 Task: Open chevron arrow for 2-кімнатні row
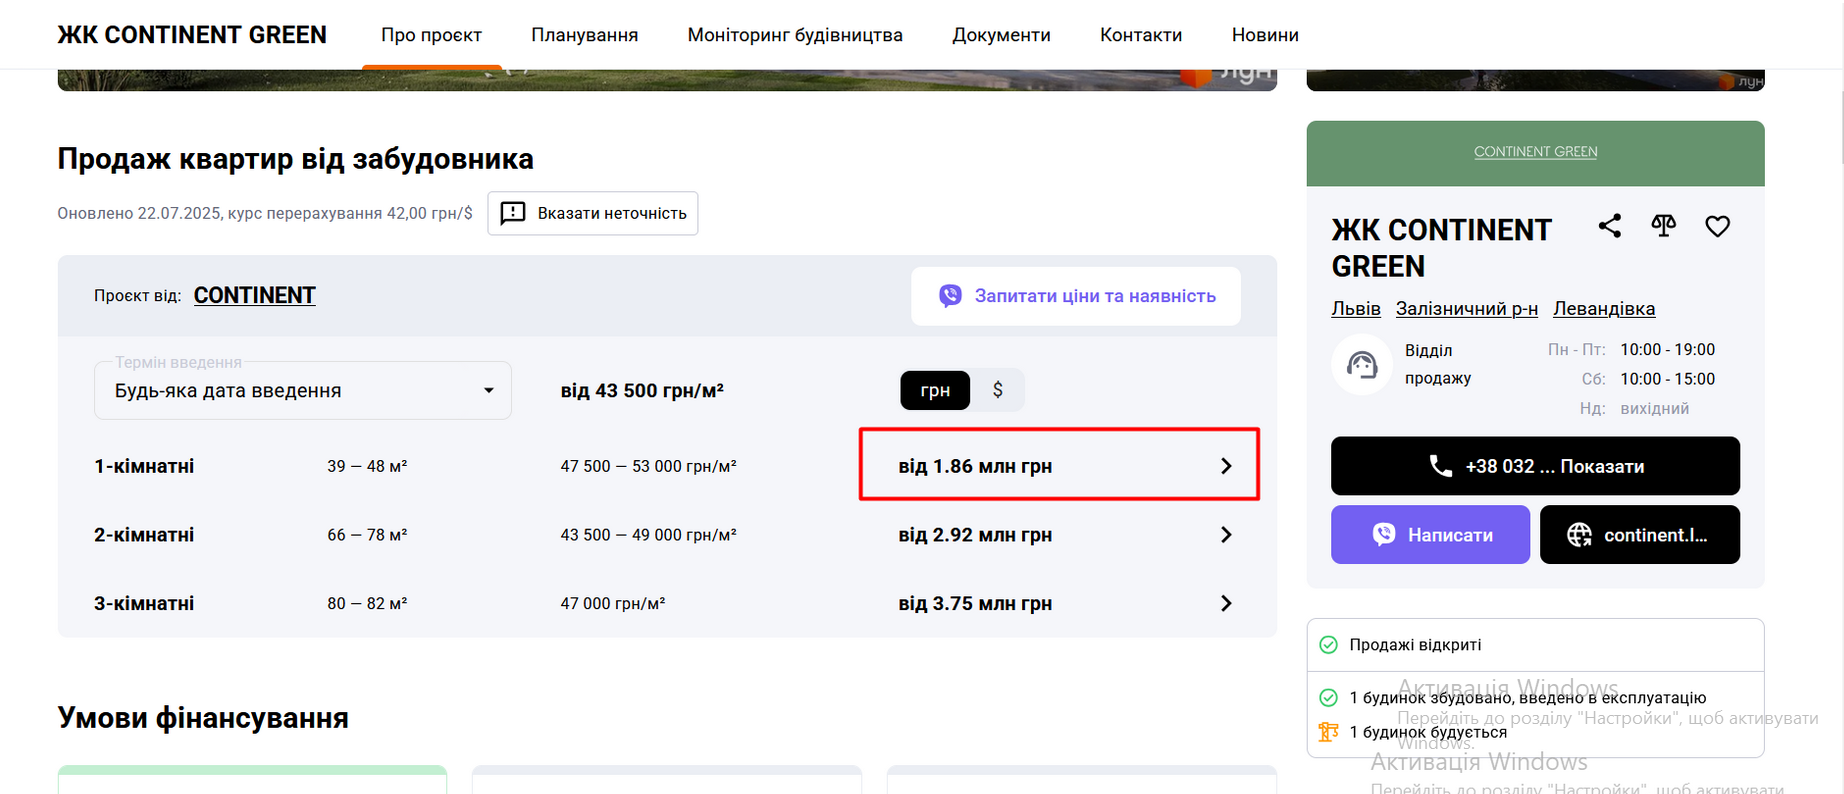click(1226, 535)
